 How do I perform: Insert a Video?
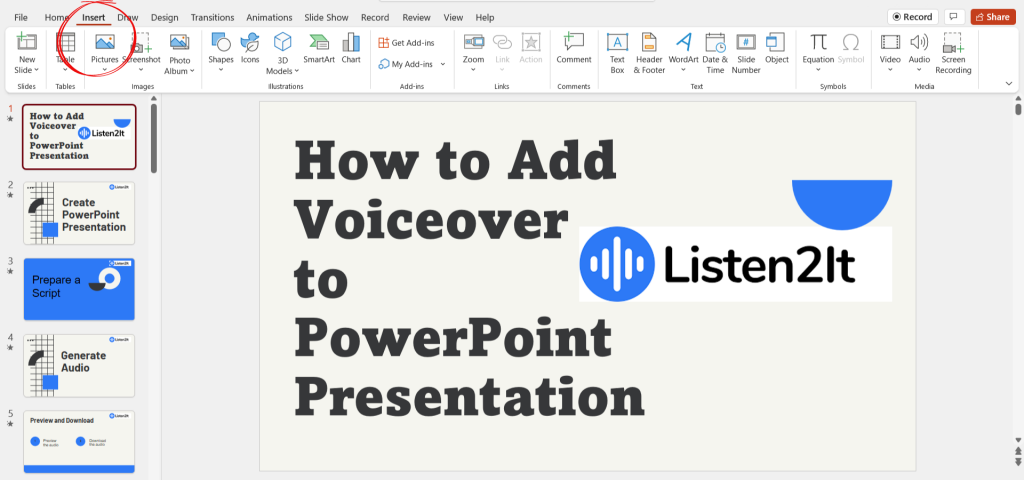pos(890,53)
